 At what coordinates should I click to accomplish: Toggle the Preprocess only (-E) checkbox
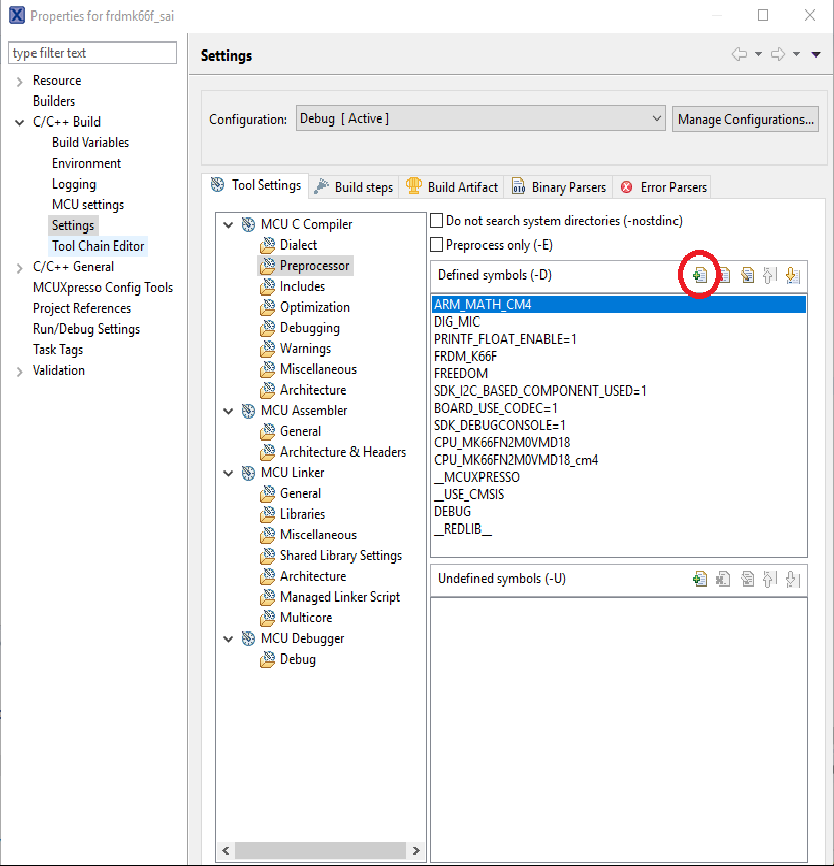[436, 244]
